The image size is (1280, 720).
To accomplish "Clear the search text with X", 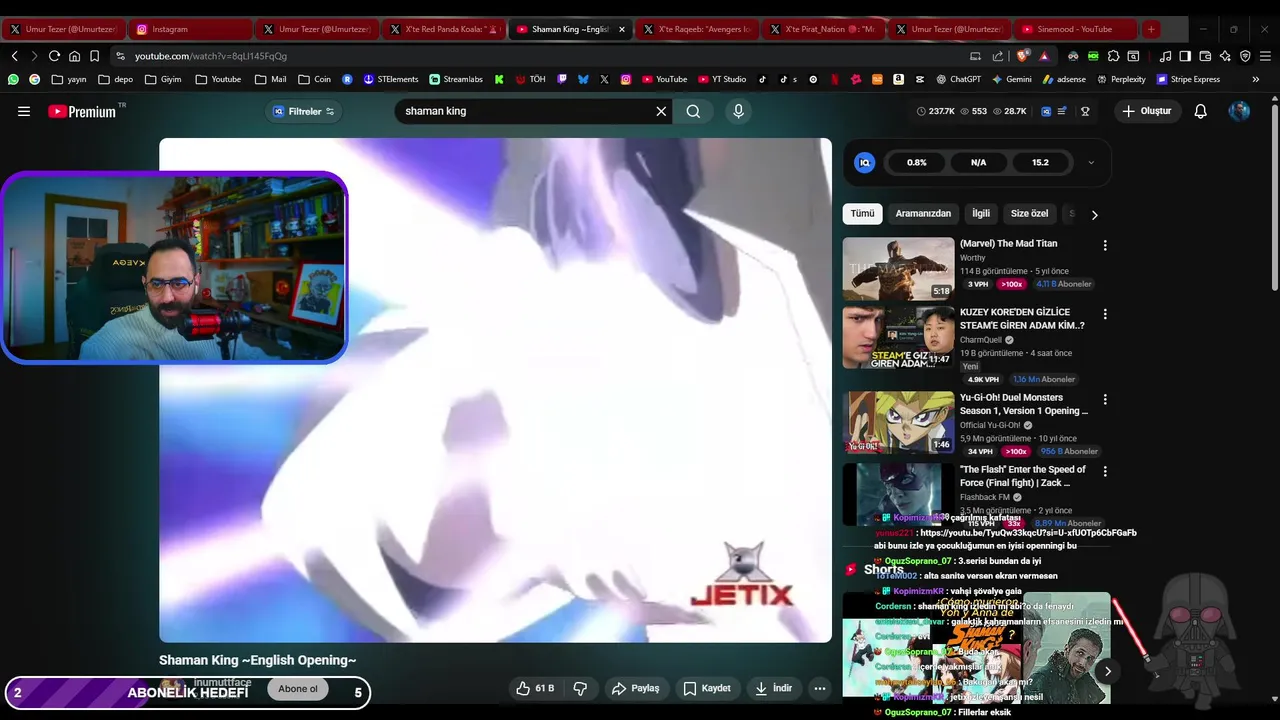I will pyautogui.click(x=661, y=111).
